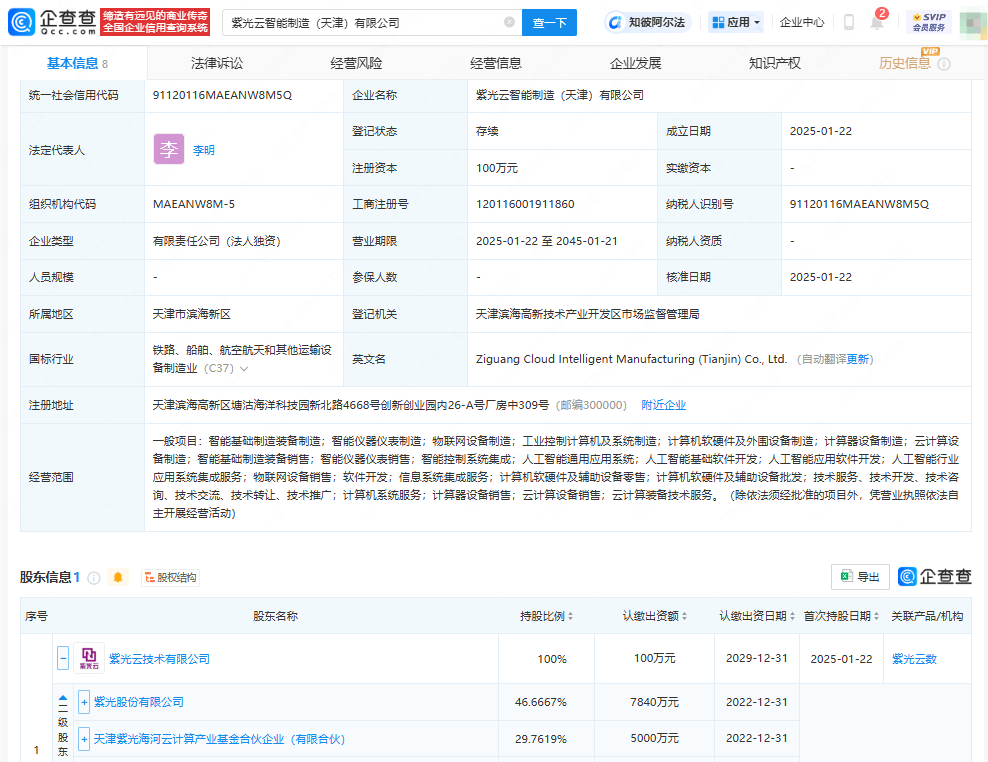Open the 紫光云数 related product link

coord(914,659)
